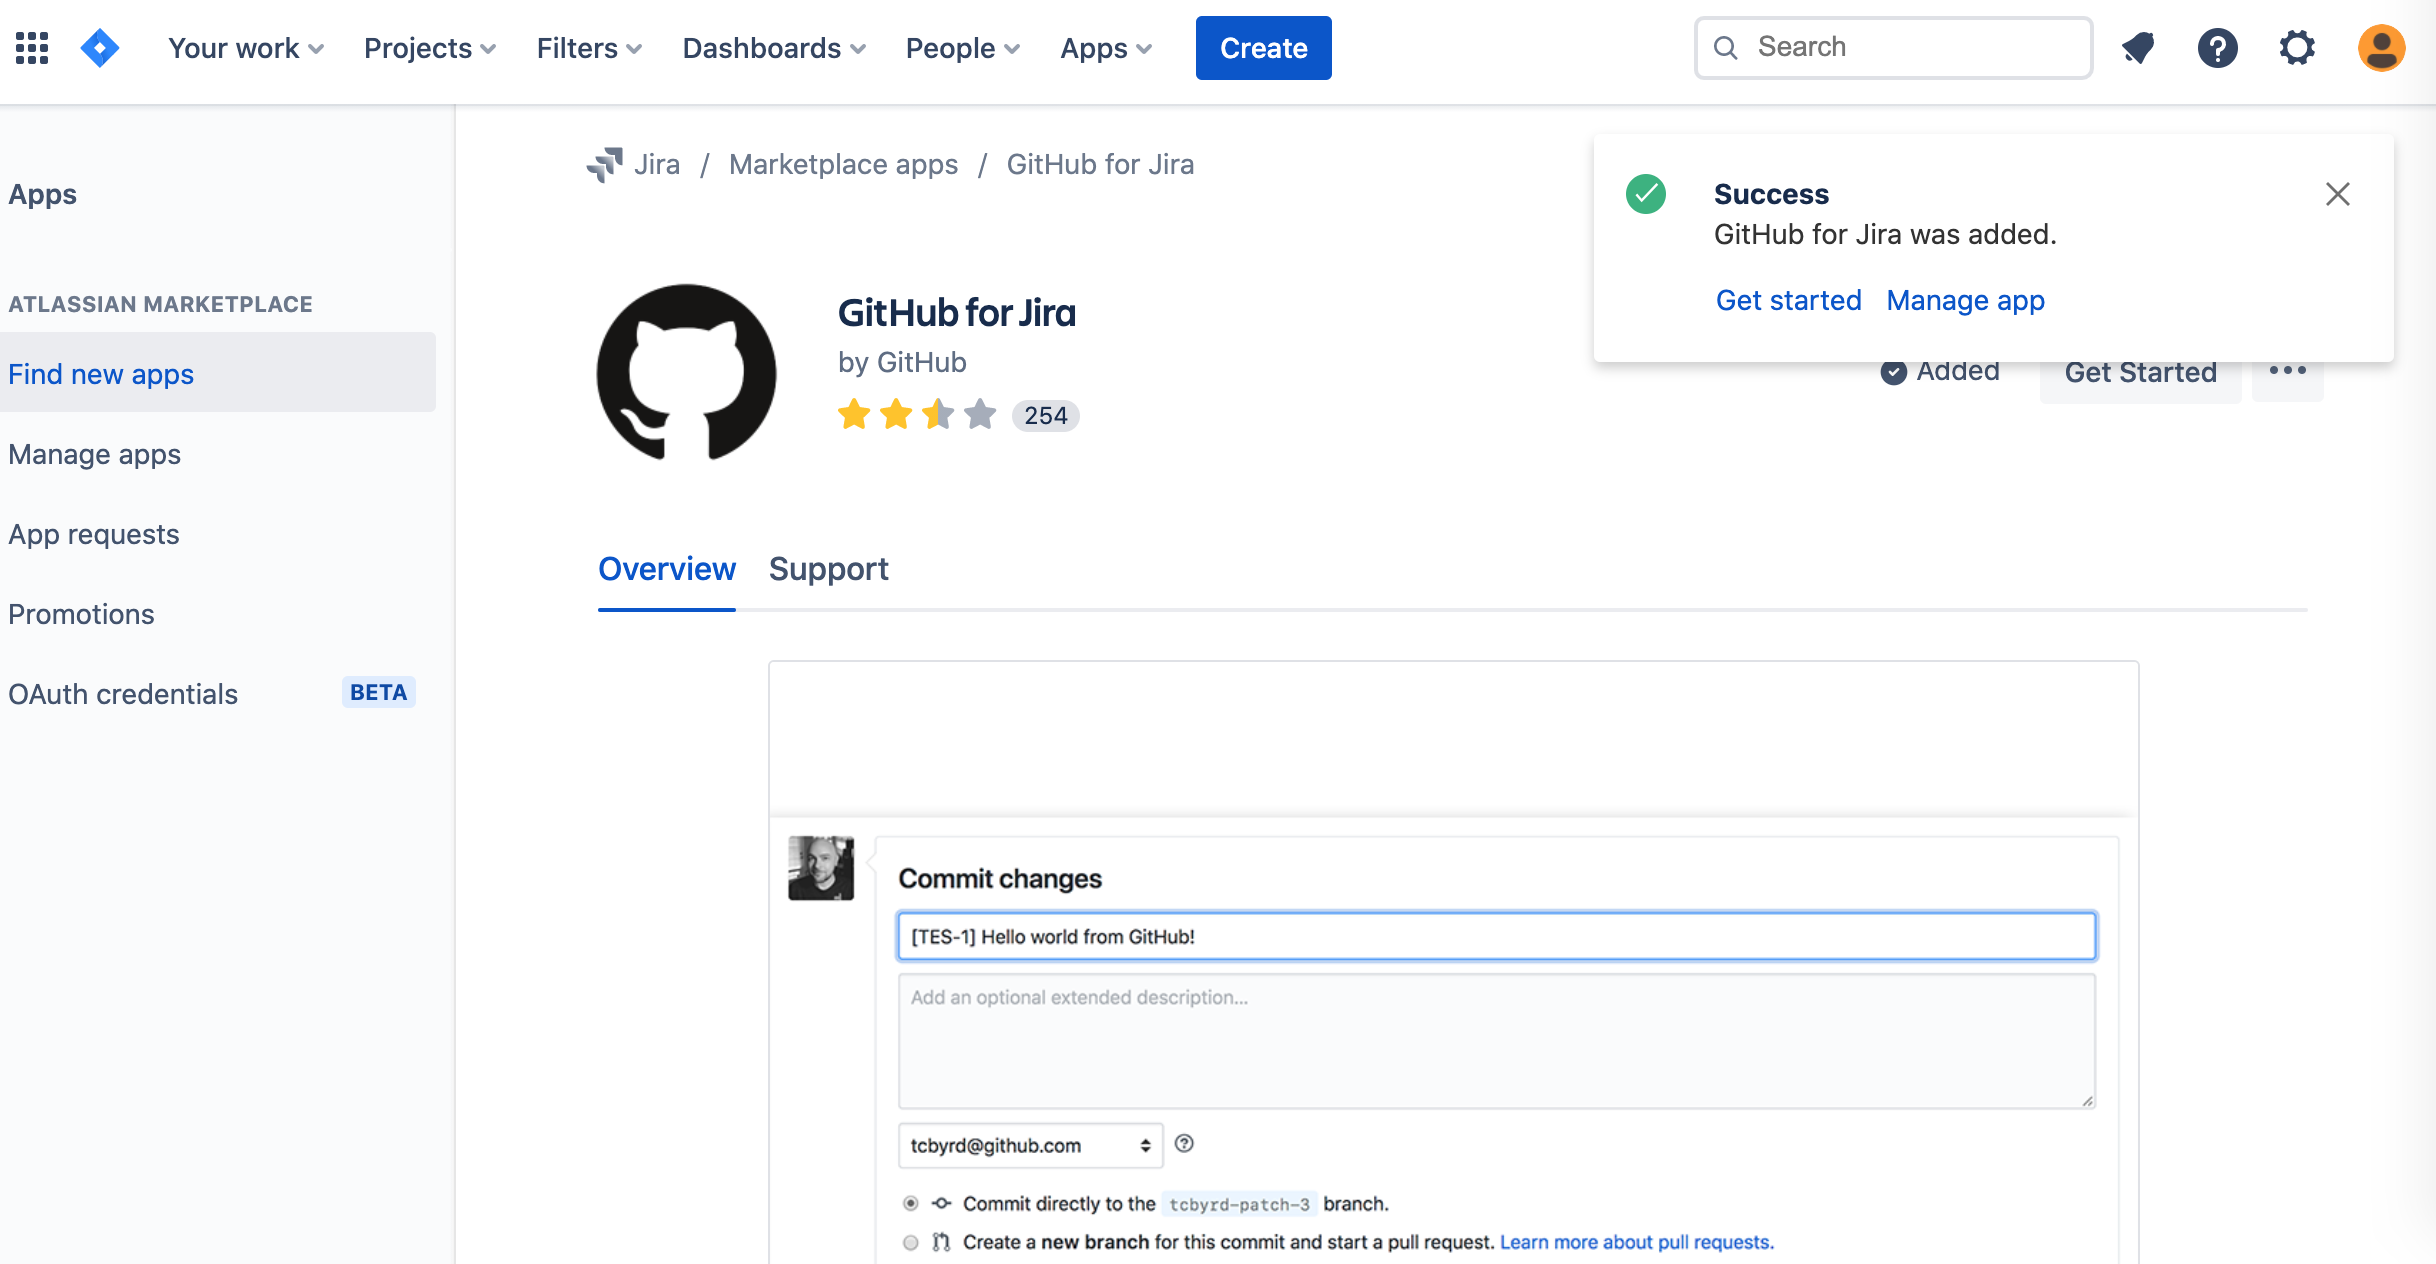Open the app switcher grid icon
Image resolution: width=2436 pixels, height=1264 pixels.
point(32,48)
